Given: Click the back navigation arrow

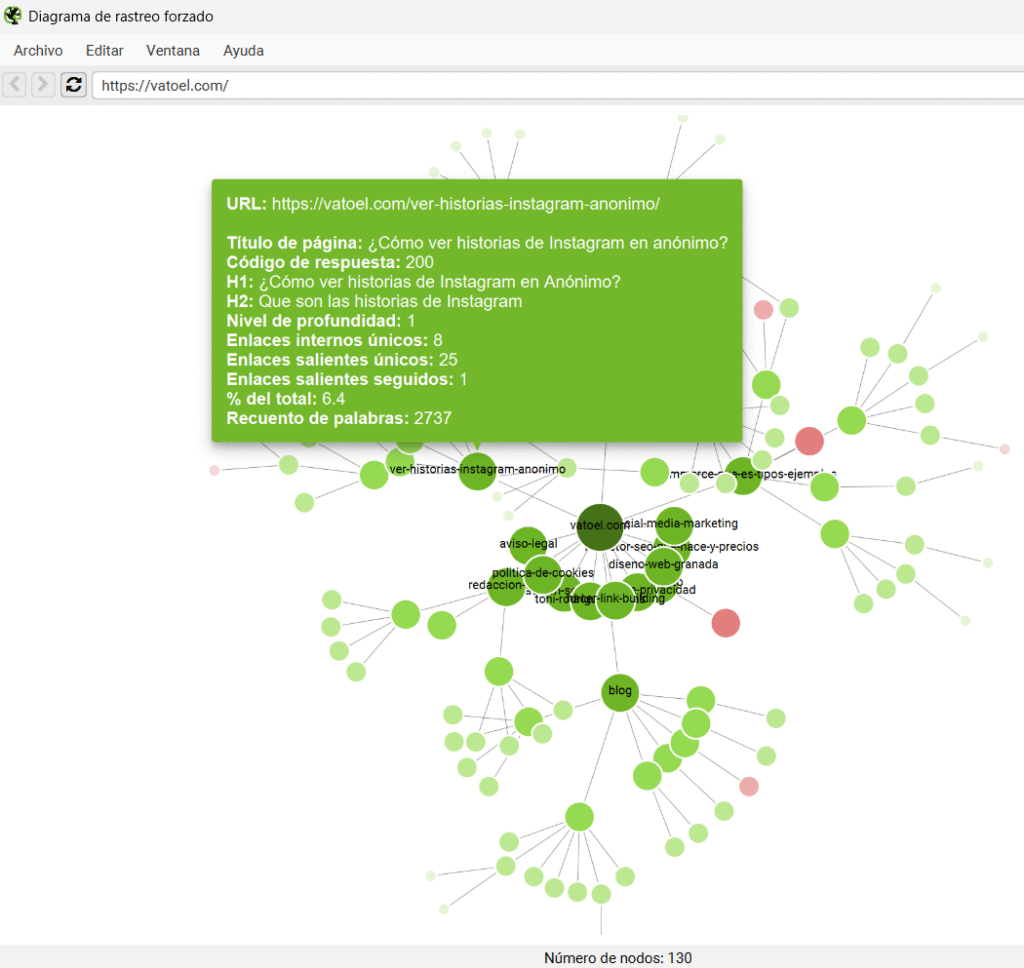Looking at the screenshot, I should click(14, 85).
